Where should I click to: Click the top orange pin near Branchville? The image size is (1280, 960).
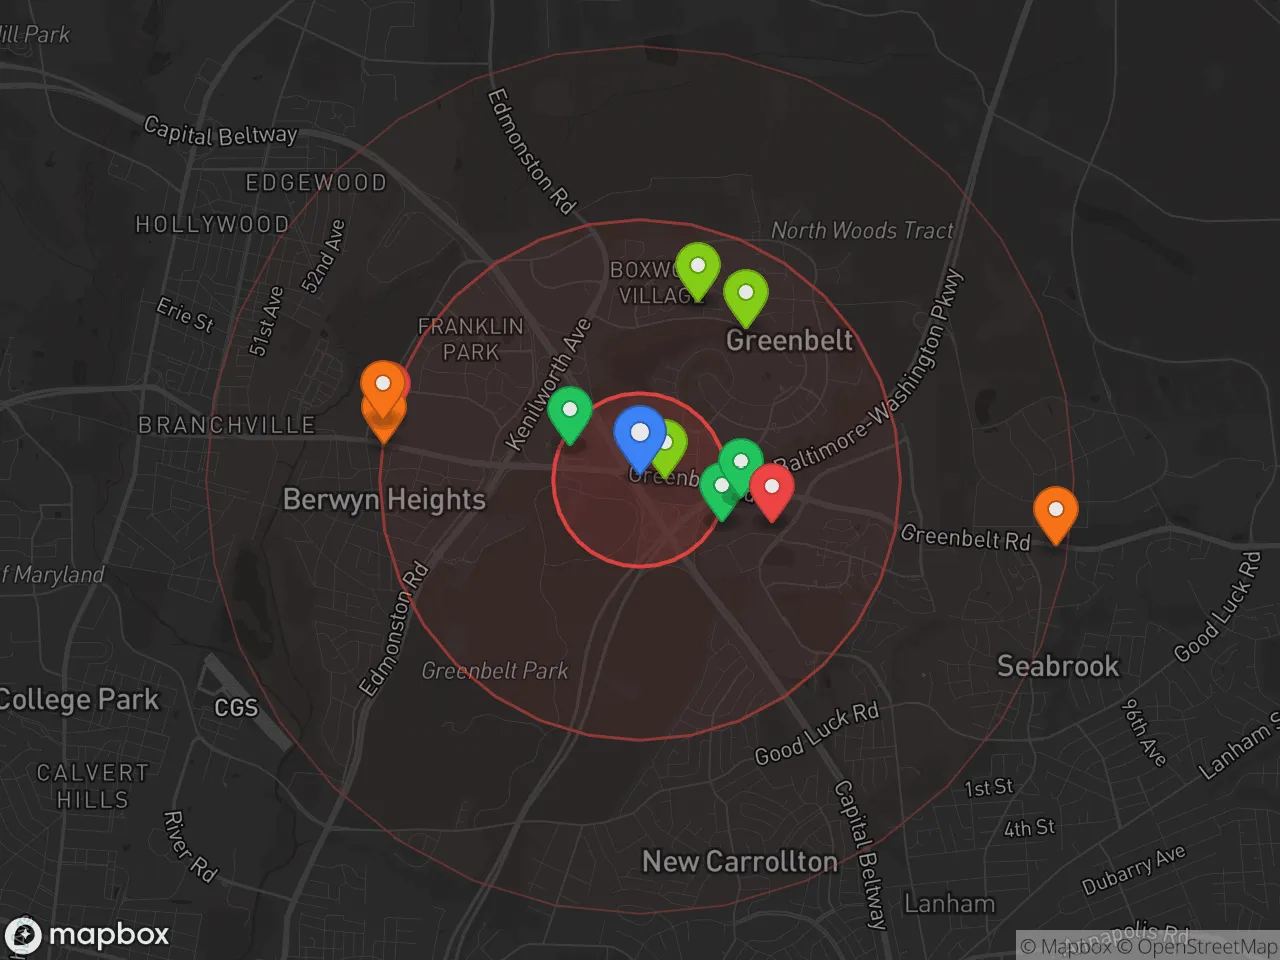click(x=382, y=385)
